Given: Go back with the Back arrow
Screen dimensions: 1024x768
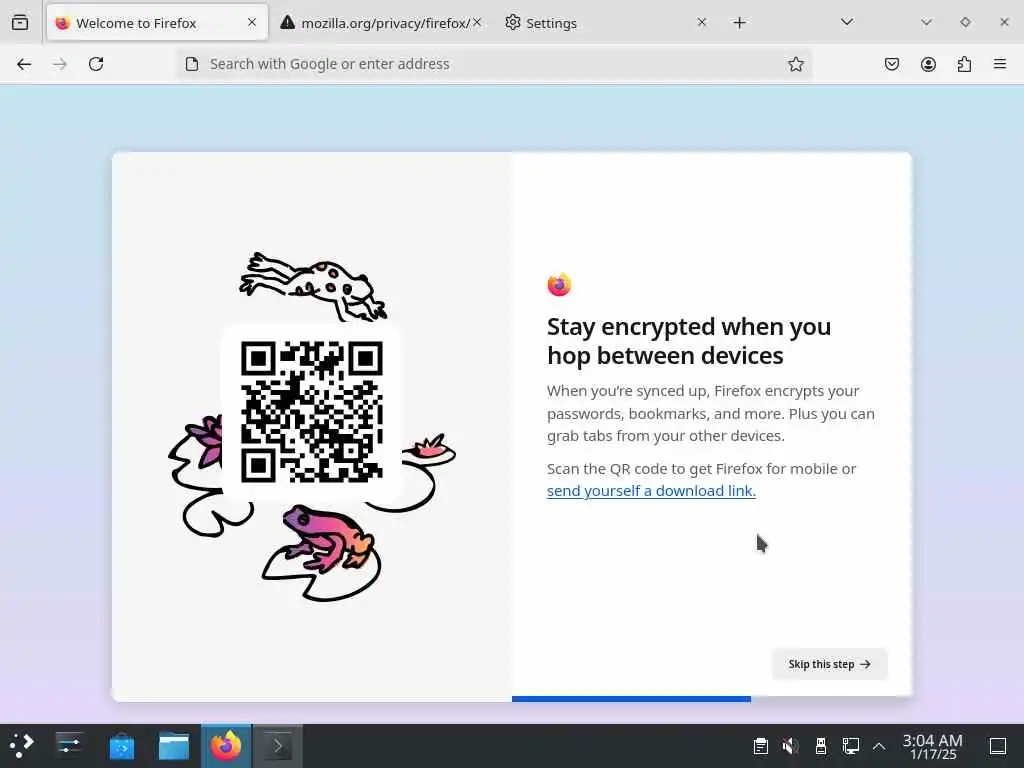Looking at the screenshot, I should (x=24, y=64).
